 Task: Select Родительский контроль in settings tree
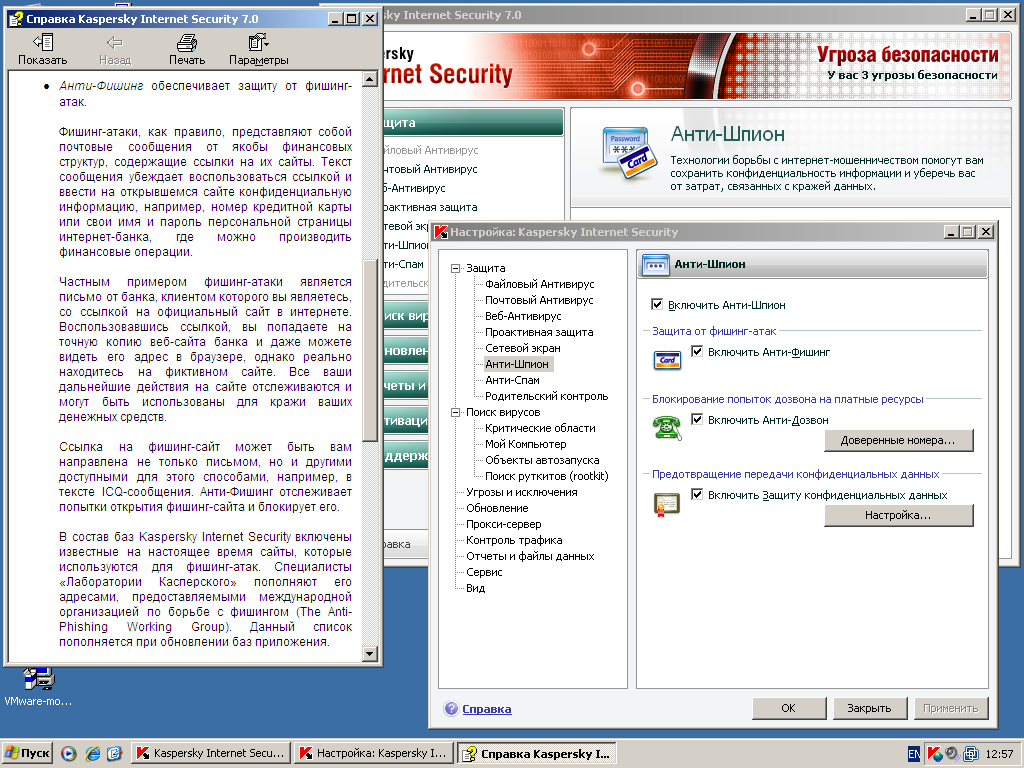546,396
